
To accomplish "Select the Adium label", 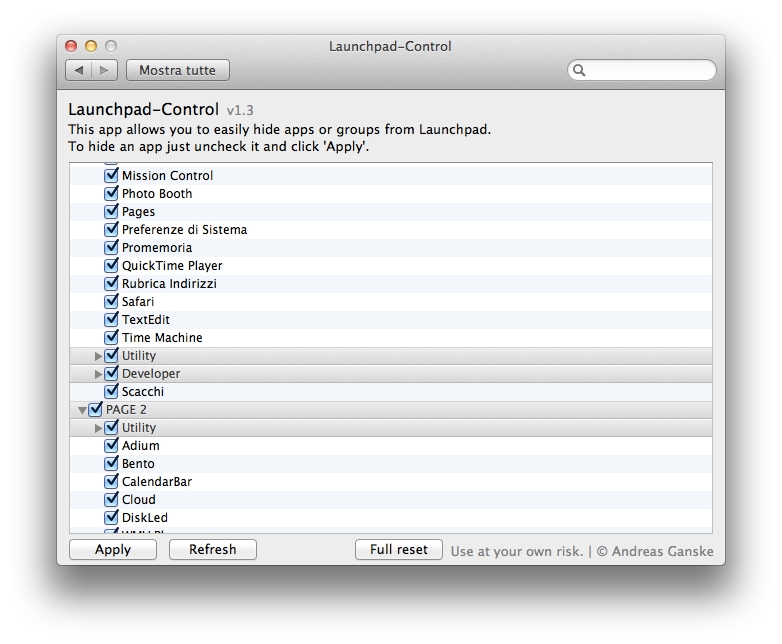I will click(x=141, y=445).
